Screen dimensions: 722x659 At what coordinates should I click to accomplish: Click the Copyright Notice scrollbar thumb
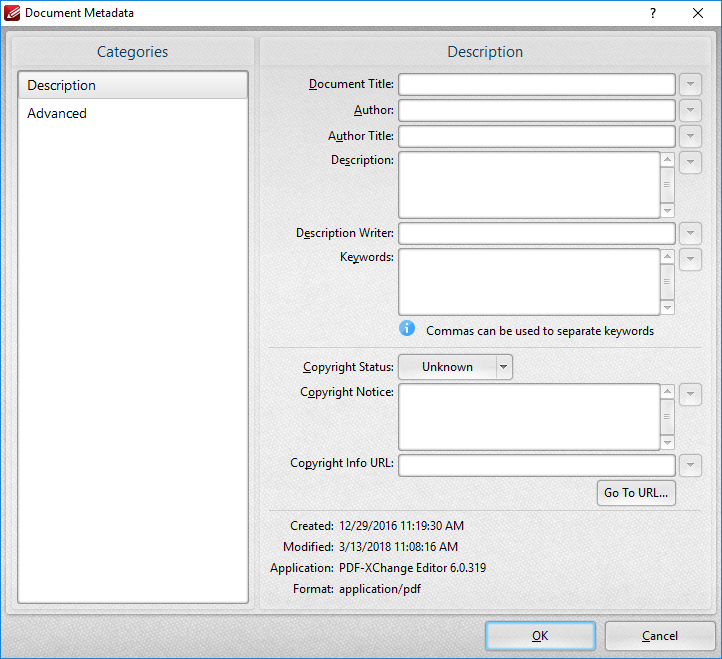tap(667, 417)
